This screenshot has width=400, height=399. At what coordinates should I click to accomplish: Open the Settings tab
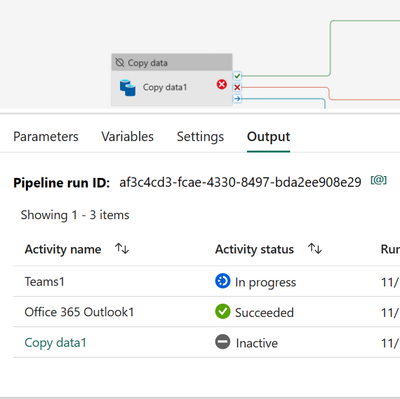pyautogui.click(x=200, y=137)
